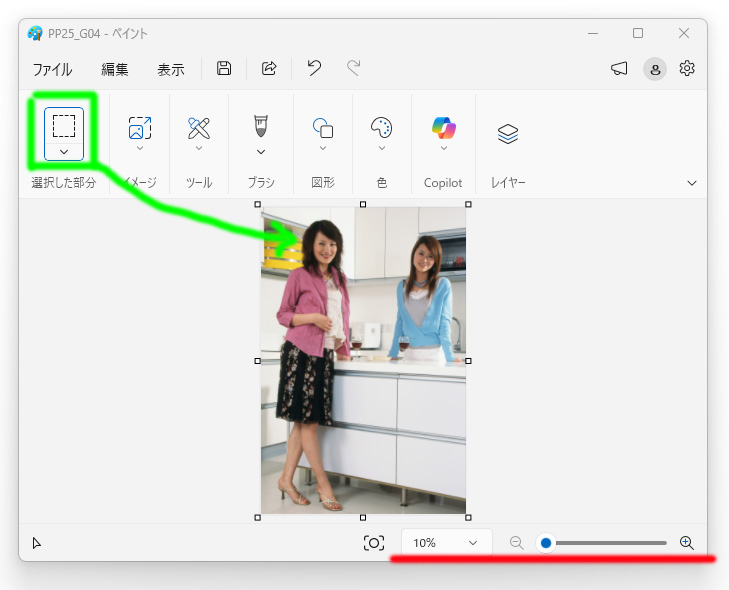The height and width of the screenshot is (590, 729).
Task: Save the file with the floppy icon
Action: (224, 68)
